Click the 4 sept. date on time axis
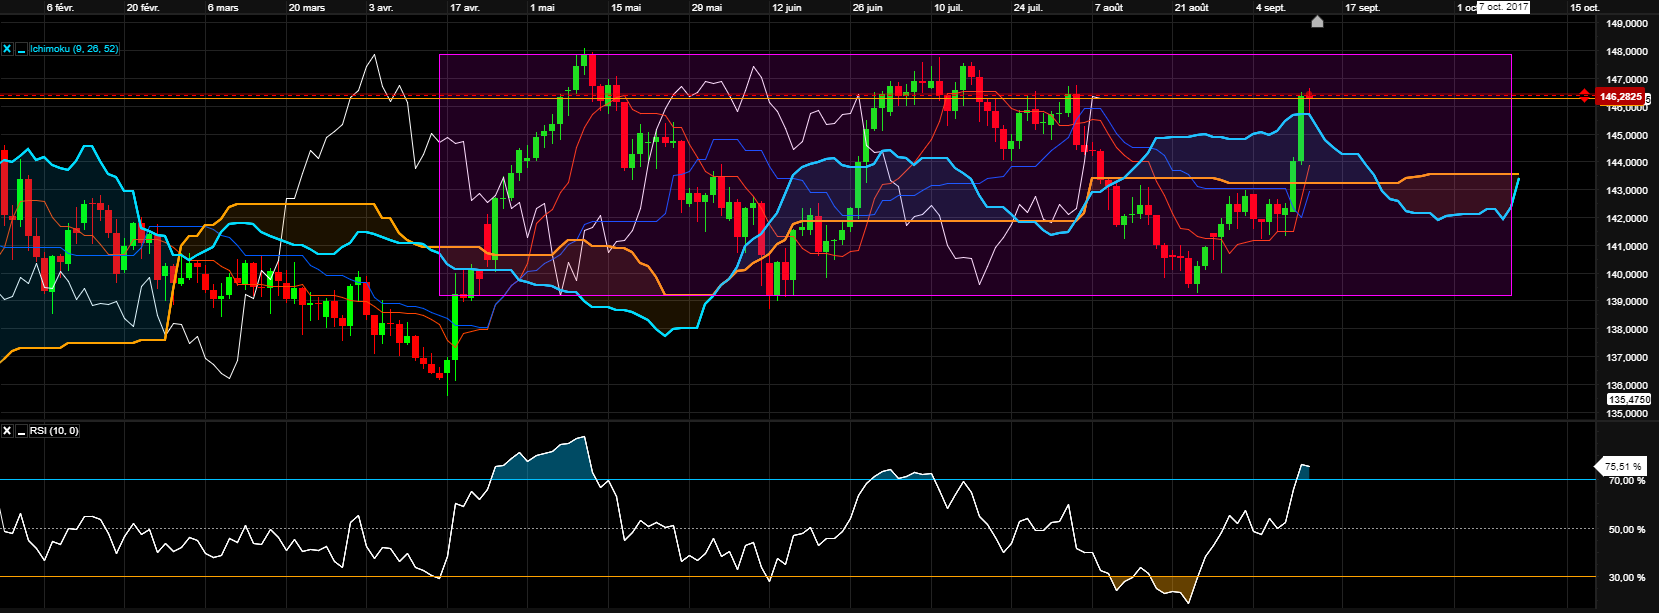Image resolution: width=1659 pixels, height=613 pixels. click(1271, 7)
